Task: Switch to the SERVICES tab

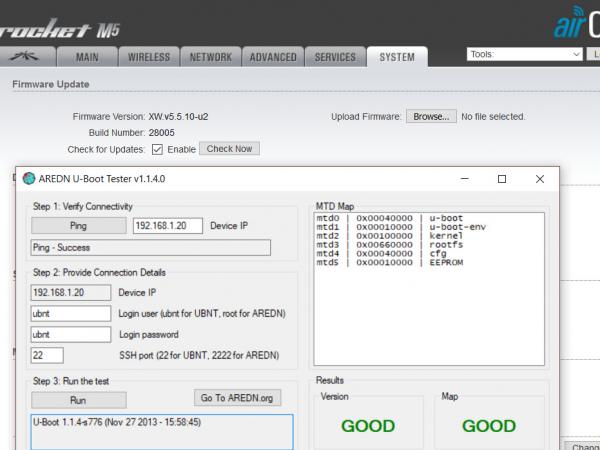Action: click(335, 57)
